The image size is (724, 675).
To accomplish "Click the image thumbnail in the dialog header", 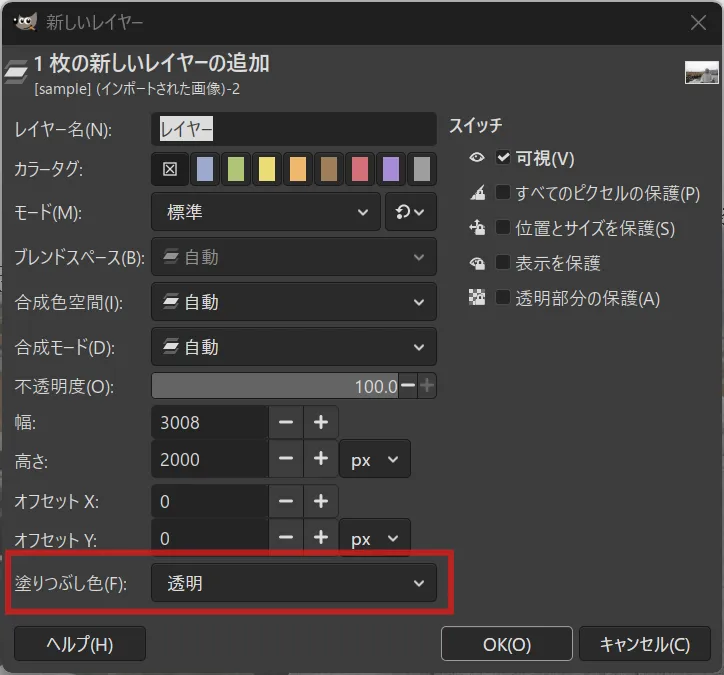I will [x=701, y=73].
